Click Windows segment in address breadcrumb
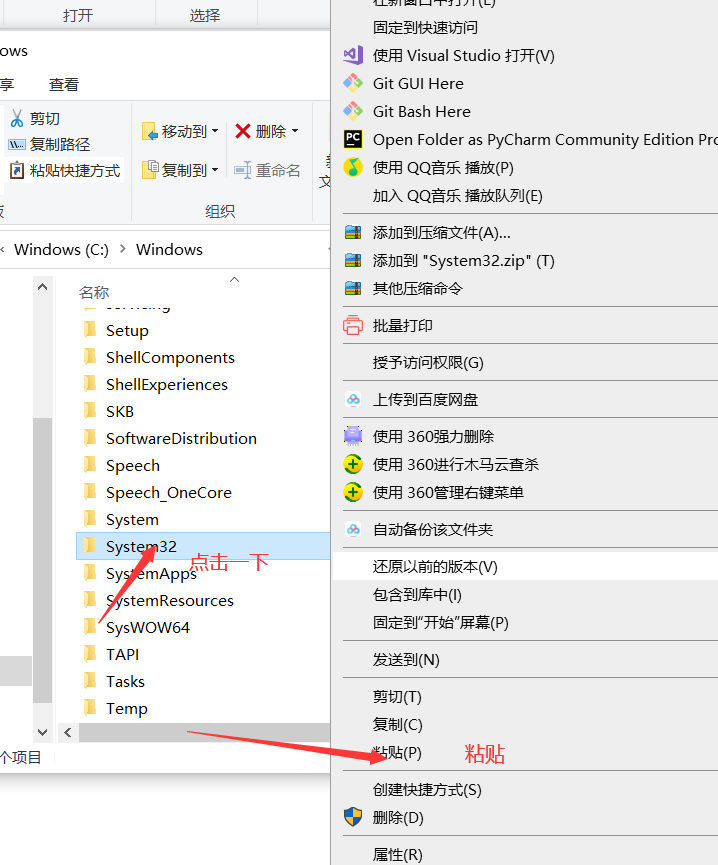 (169, 249)
